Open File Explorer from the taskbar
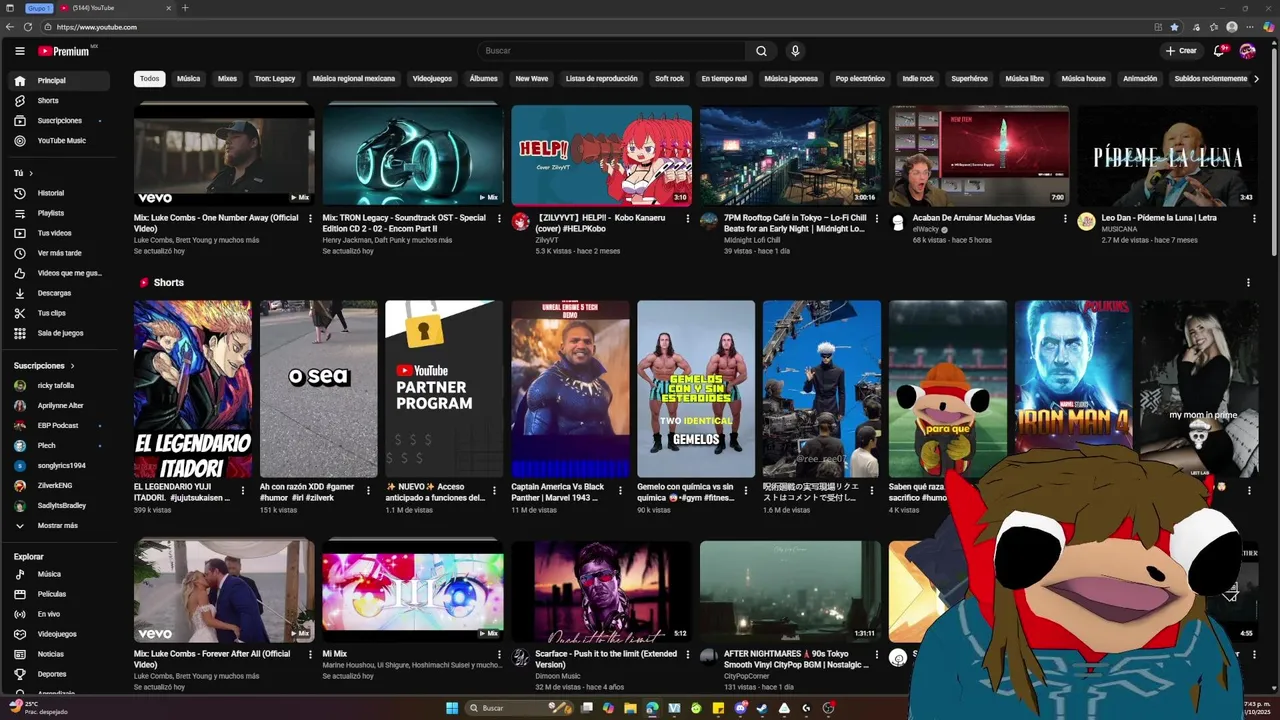The height and width of the screenshot is (720, 1280). click(630, 708)
